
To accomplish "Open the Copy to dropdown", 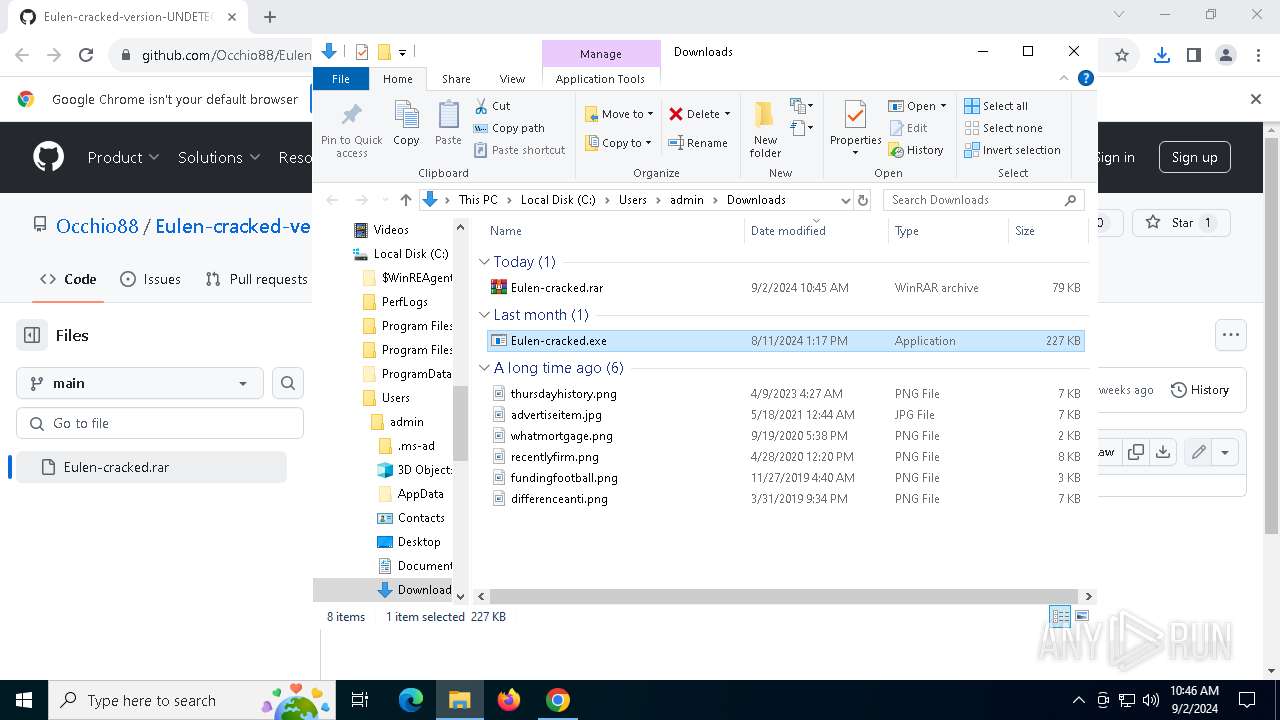I will click(618, 143).
